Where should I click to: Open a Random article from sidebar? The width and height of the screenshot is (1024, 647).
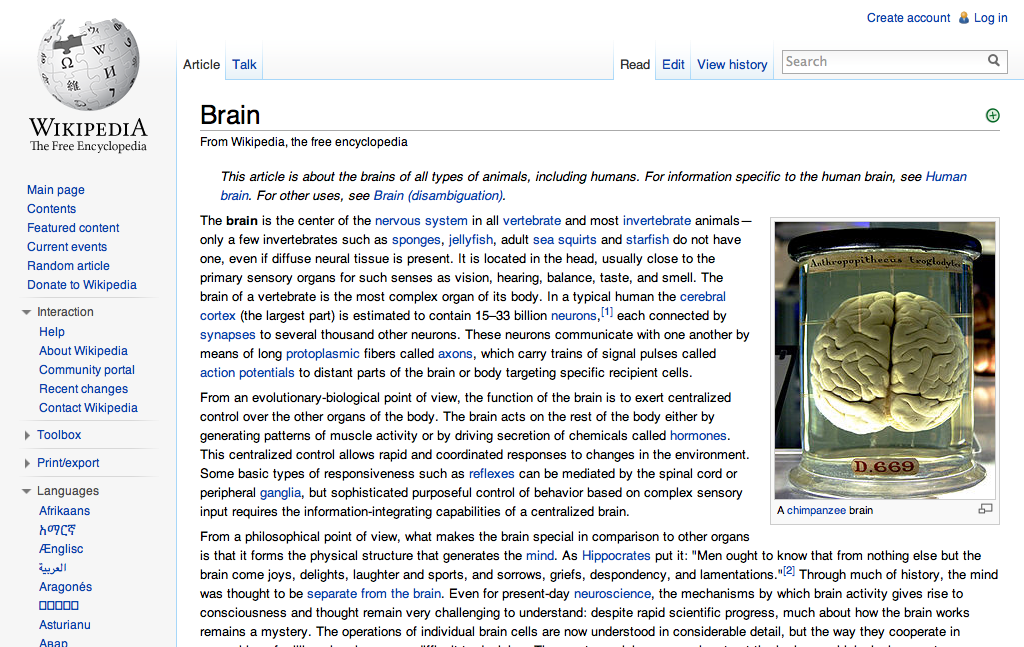point(68,266)
